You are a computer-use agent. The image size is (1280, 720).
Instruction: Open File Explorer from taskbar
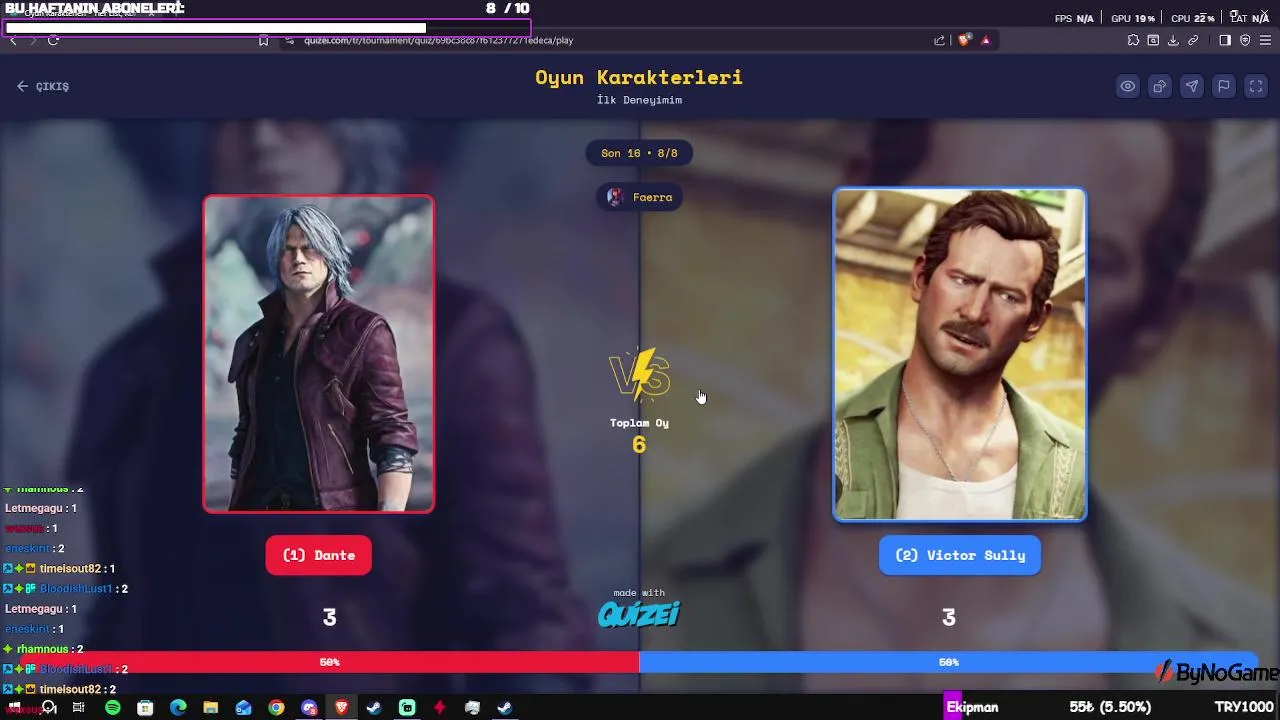pyautogui.click(x=210, y=707)
